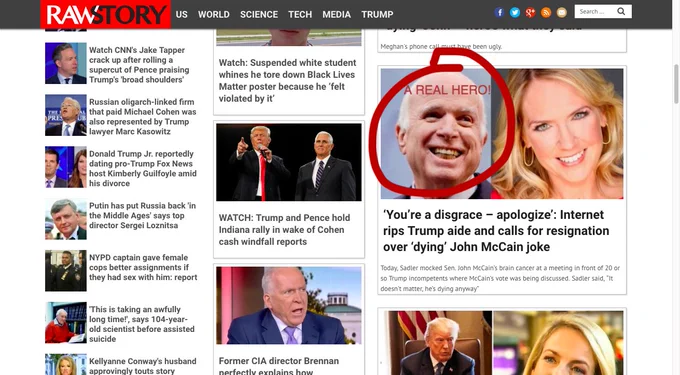Click the Kellyanne Conway's husband story thumbnail
Image resolution: width=680 pixels, height=375 pixels.
[x=66, y=364]
